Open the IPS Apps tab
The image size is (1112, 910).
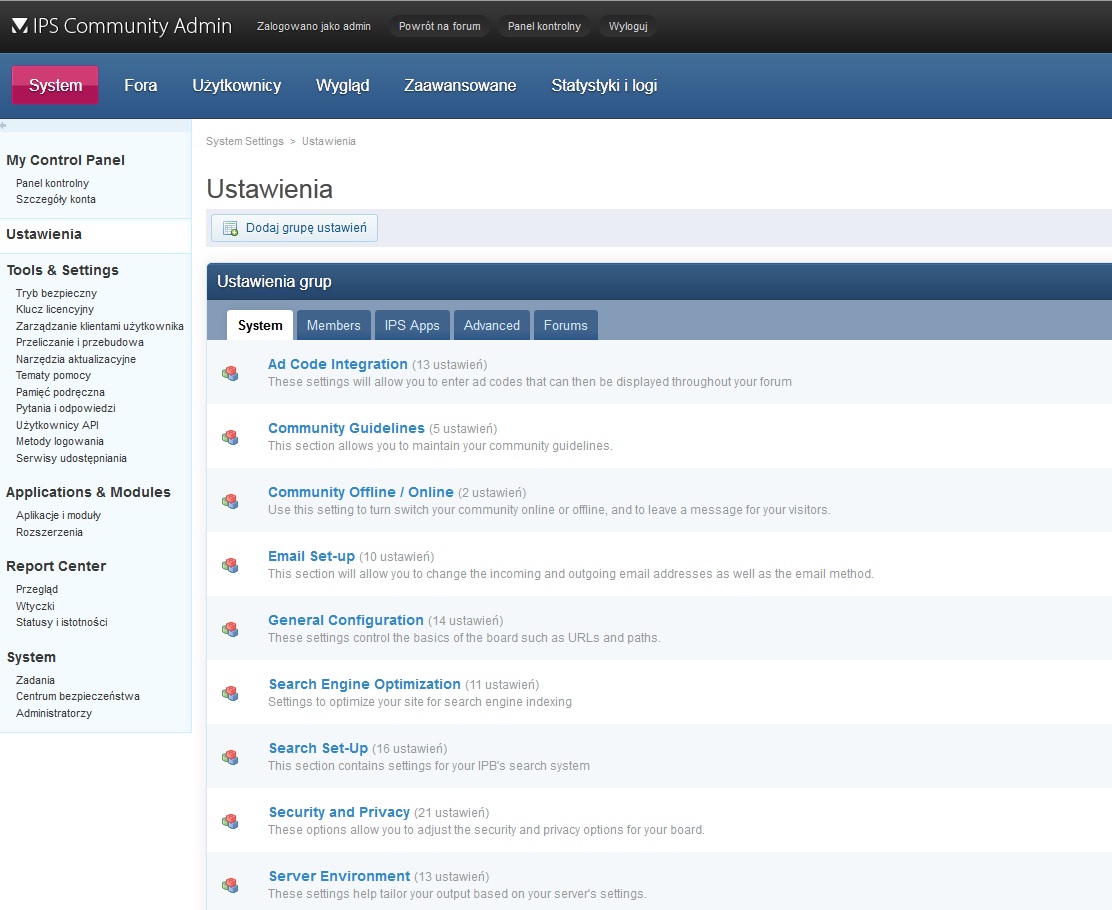click(412, 325)
